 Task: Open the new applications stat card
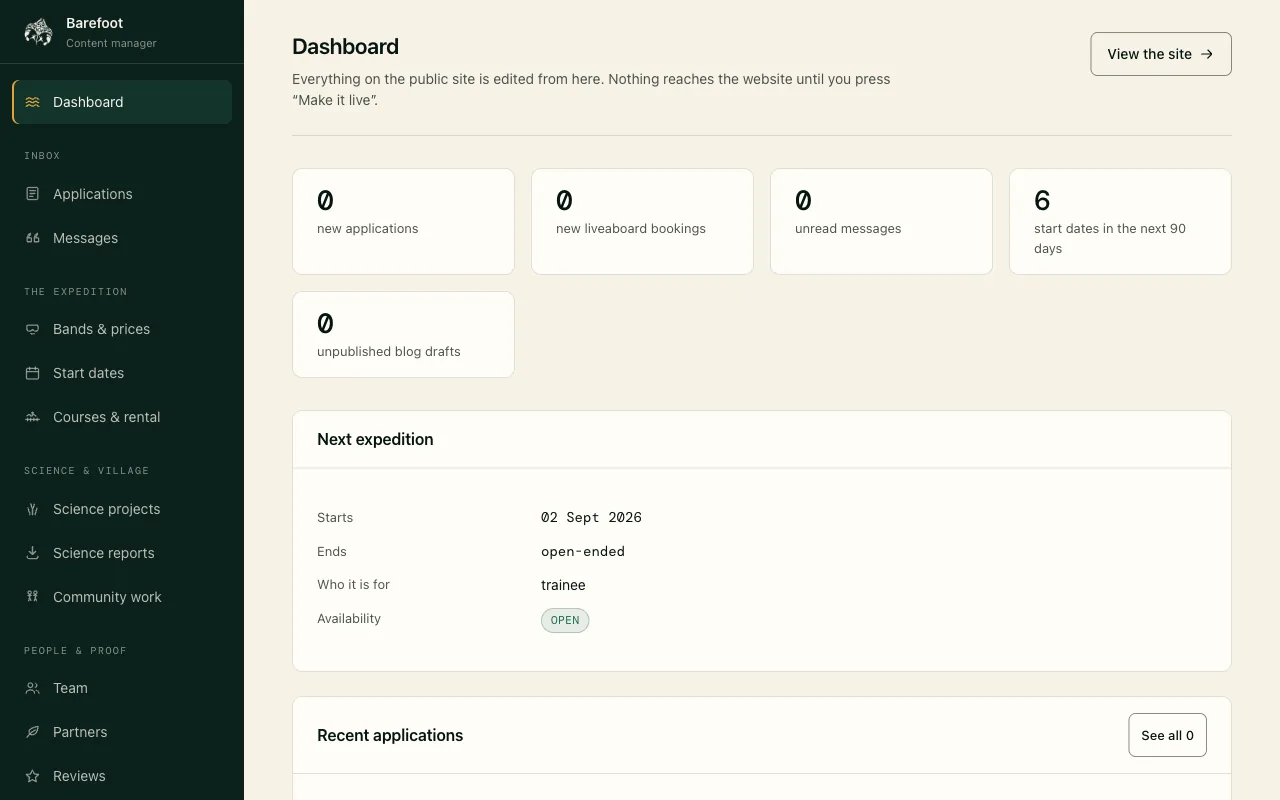403,221
